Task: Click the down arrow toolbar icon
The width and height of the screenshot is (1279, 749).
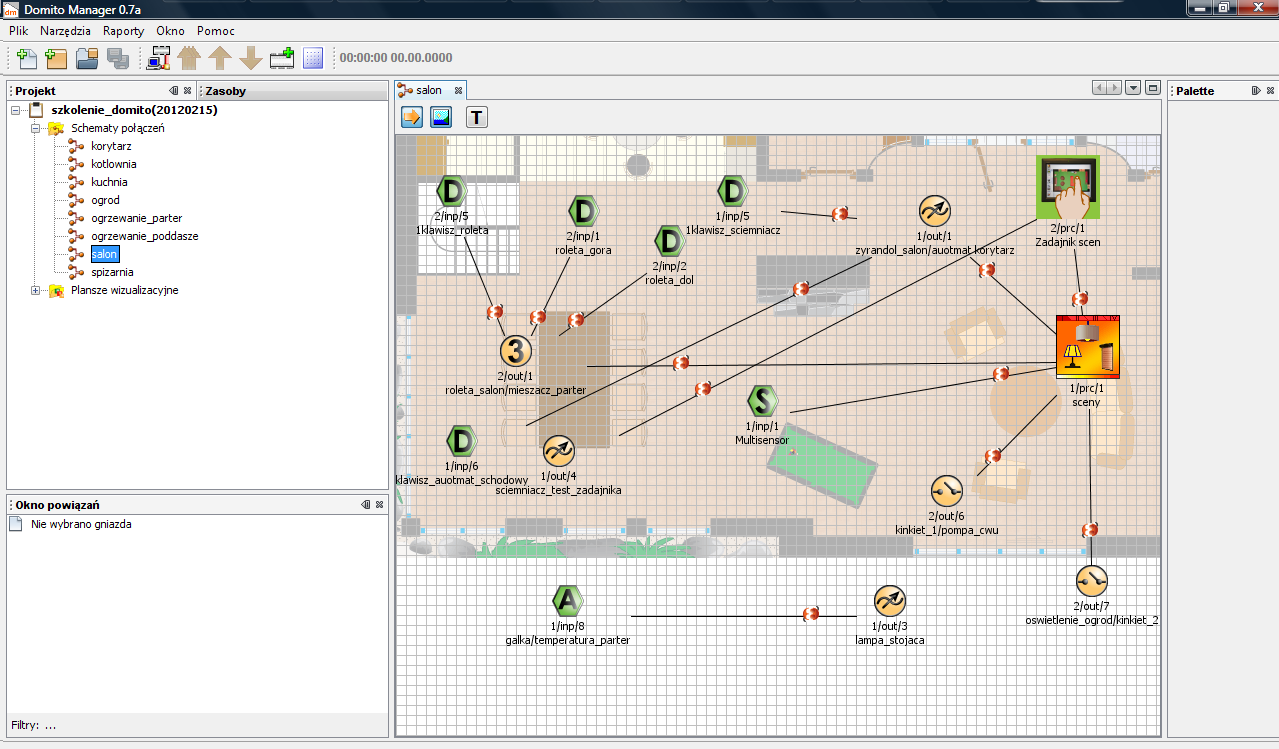Action: pos(251,58)
